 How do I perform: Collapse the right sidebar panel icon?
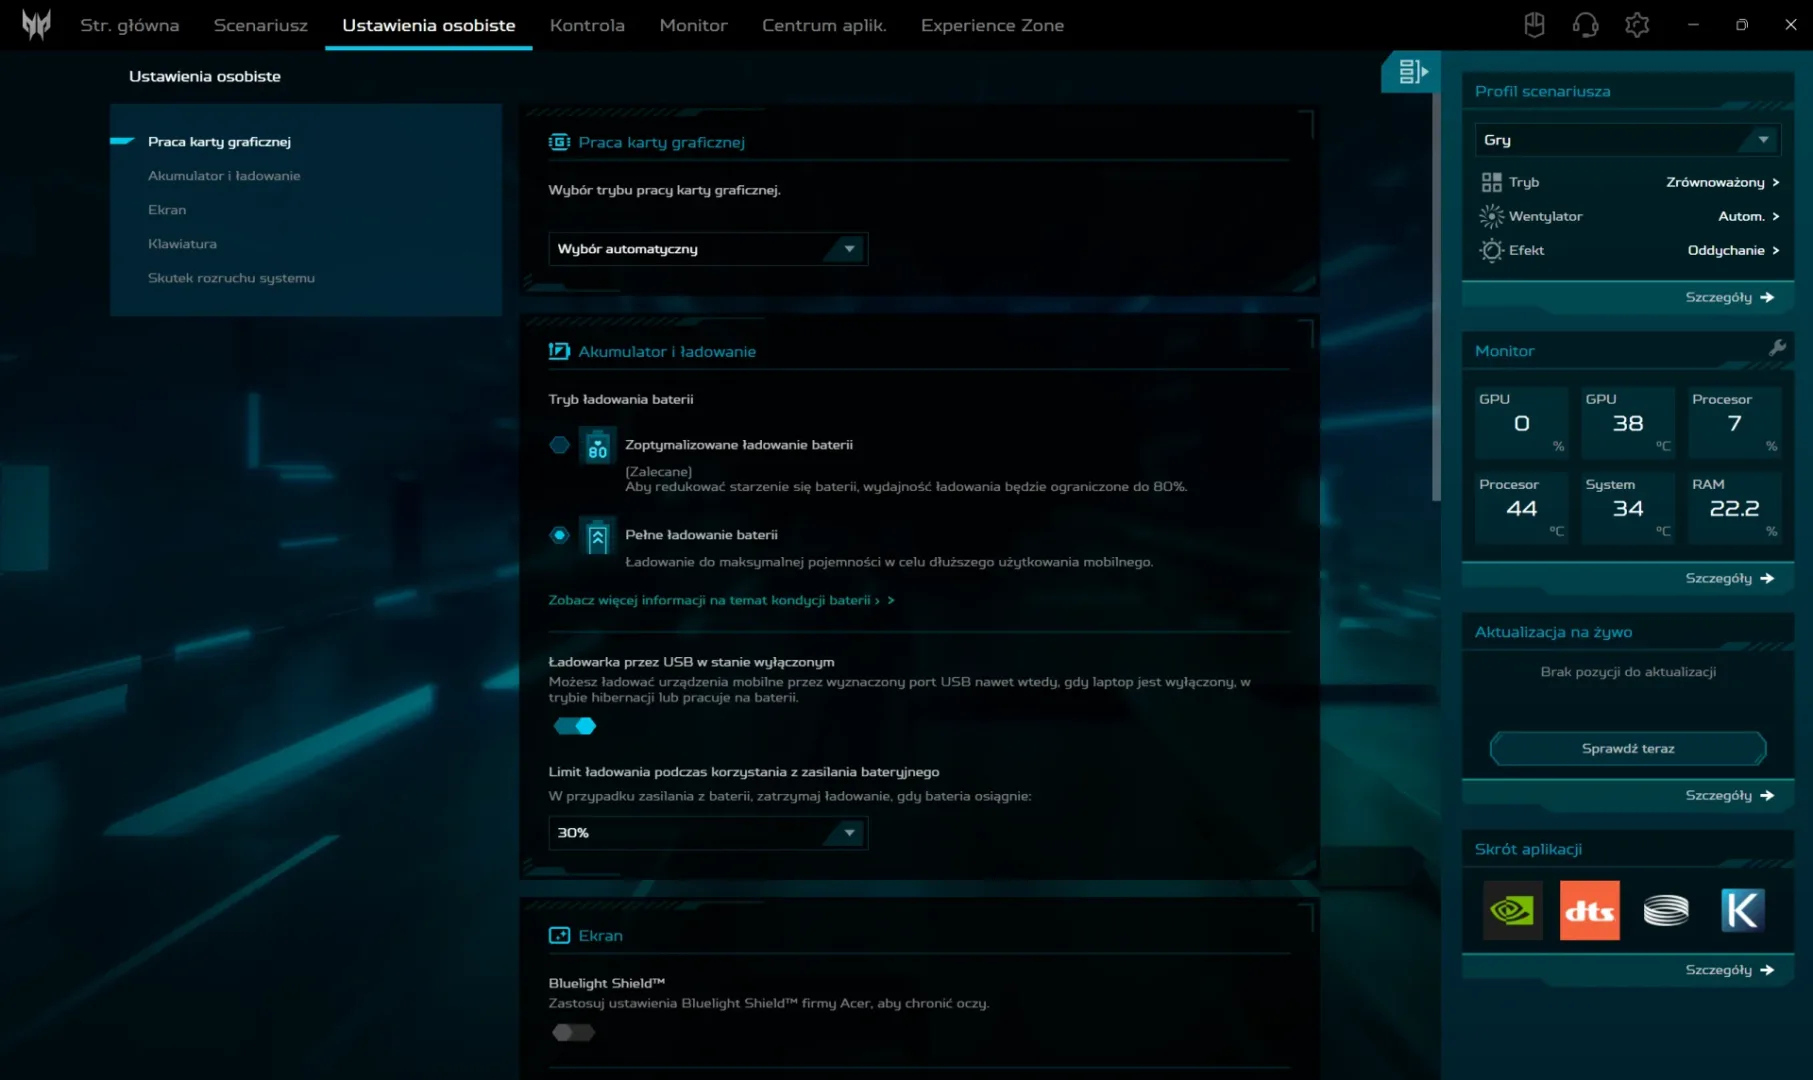(1411, 71)
